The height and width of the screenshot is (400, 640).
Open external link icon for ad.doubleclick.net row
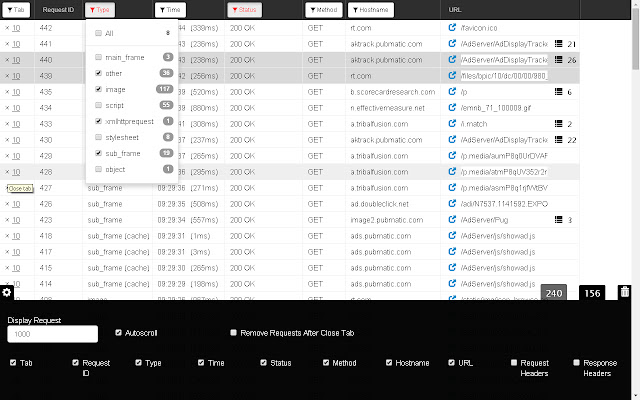[x=452, y=203]
